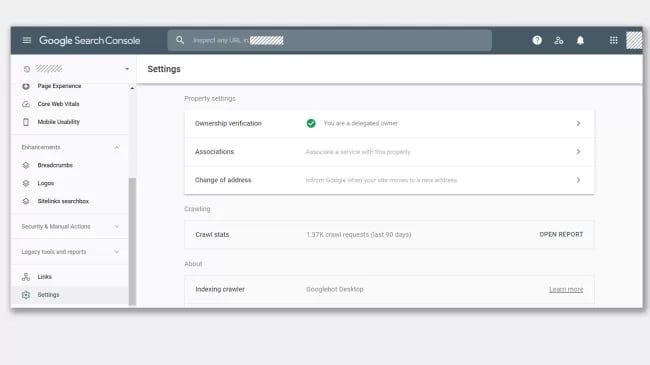Expand Security & Manual Actions section
Screen dimensions: 650x365
click(116, 226)
